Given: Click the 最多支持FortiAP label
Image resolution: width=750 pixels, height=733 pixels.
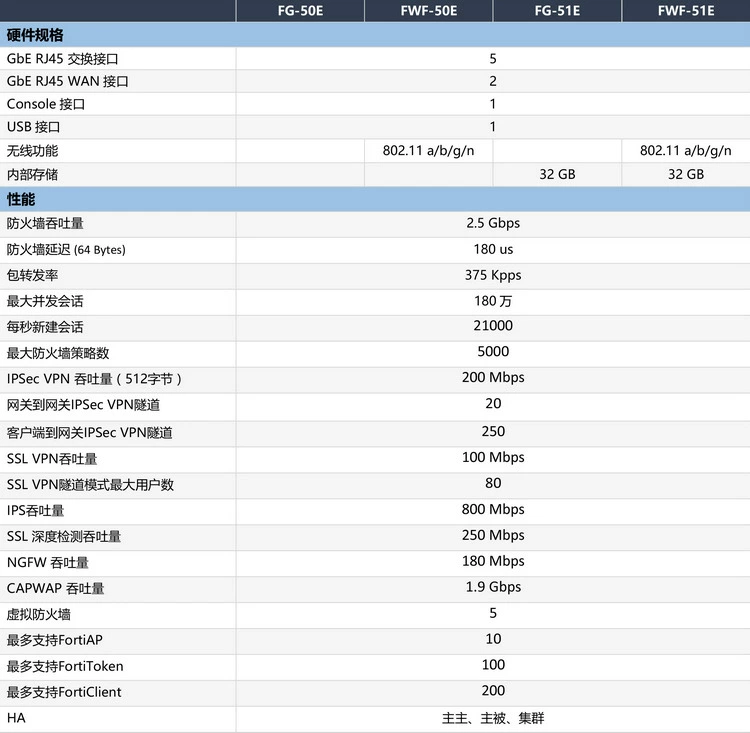Looking at the screenshot, I should click(x=55, y=640).
